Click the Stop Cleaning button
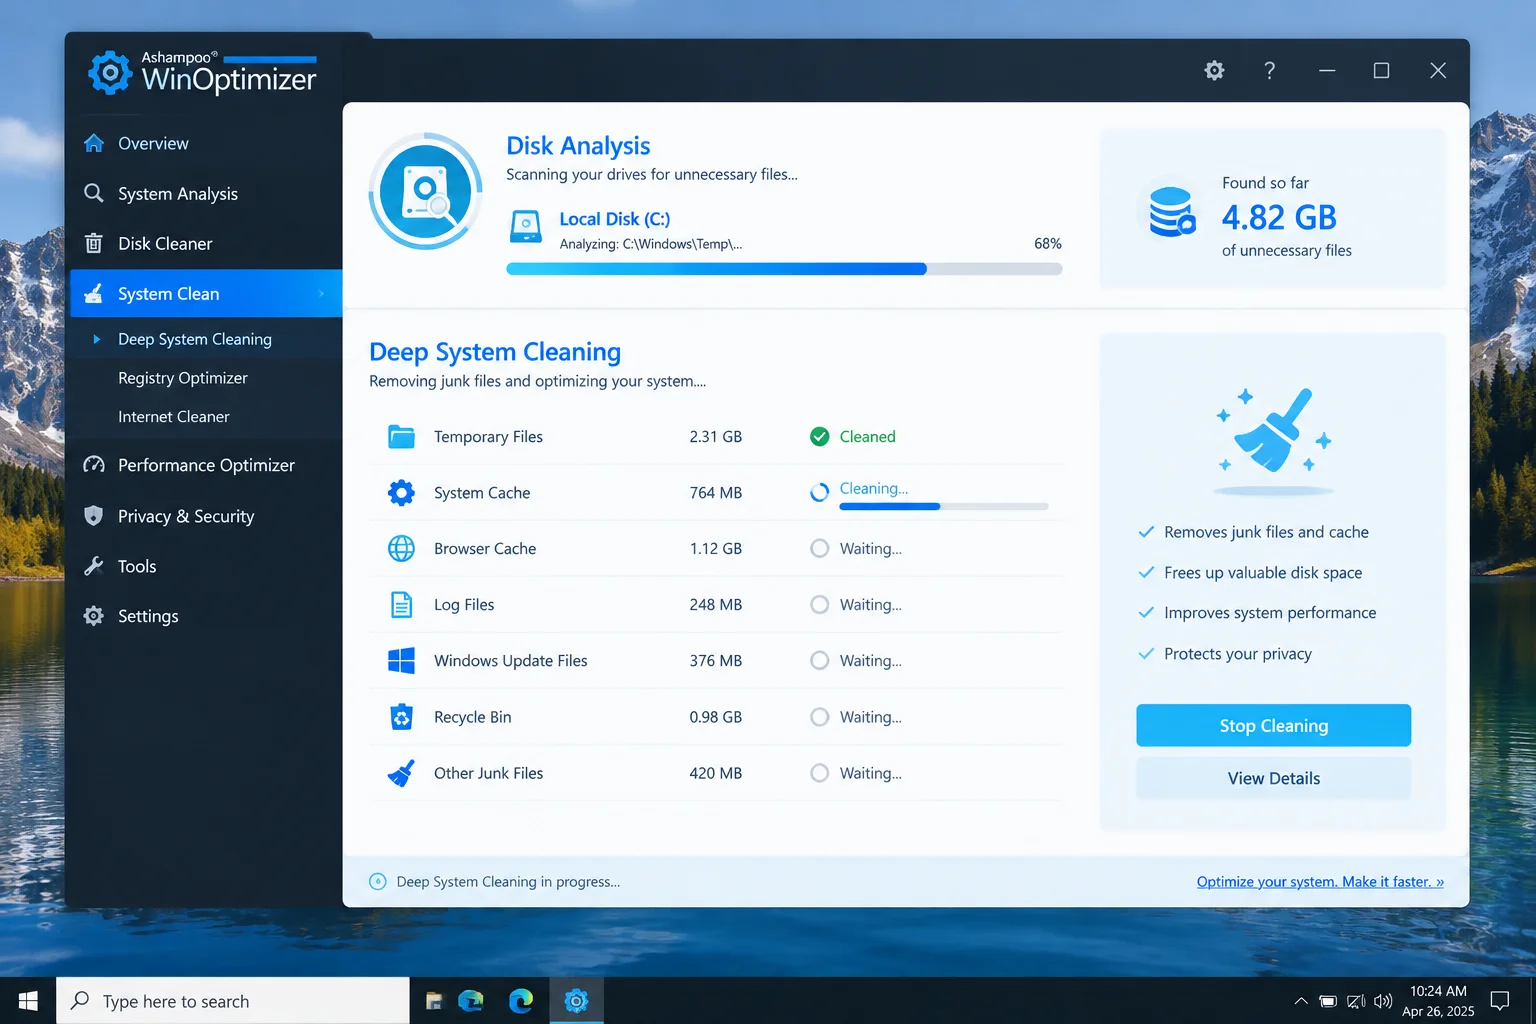 click(1273, 725)
